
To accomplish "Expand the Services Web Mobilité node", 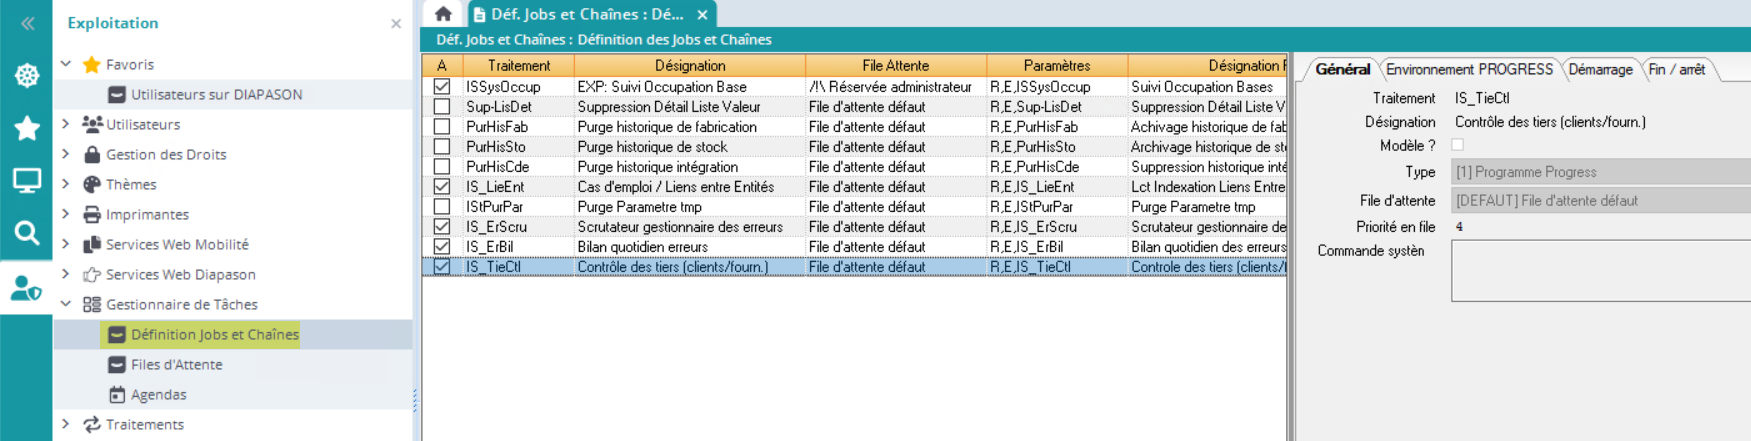I will click(x=66, y=244).
